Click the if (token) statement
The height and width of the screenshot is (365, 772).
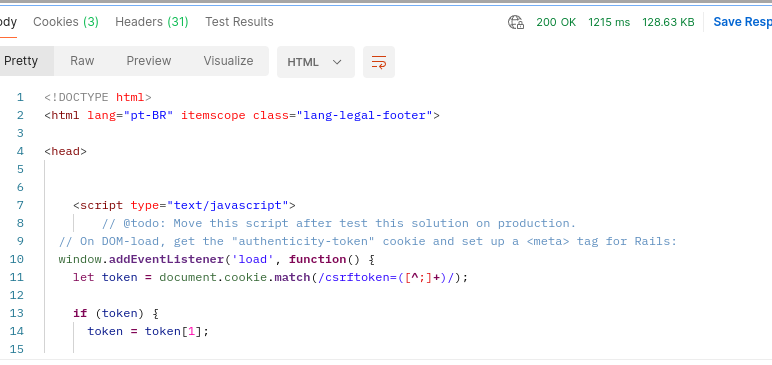pyautogui.click(x=116, y=313)
